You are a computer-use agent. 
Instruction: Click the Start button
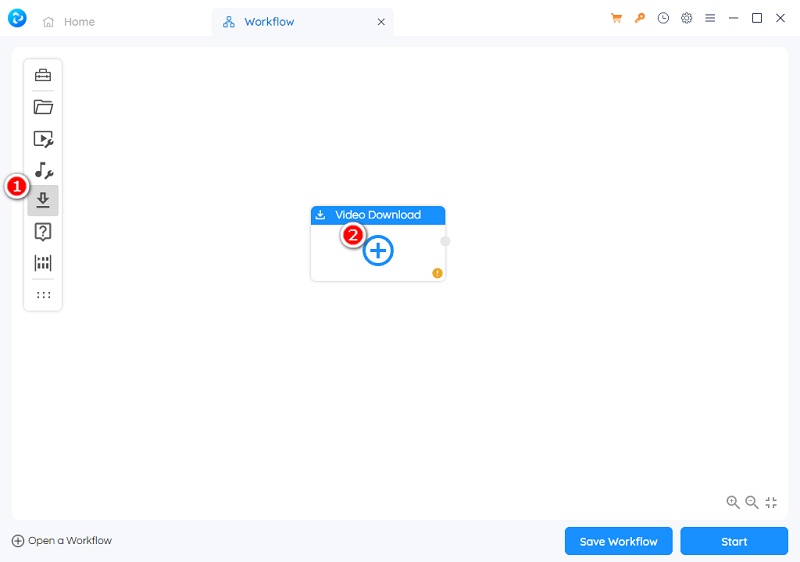click(734, 541)
